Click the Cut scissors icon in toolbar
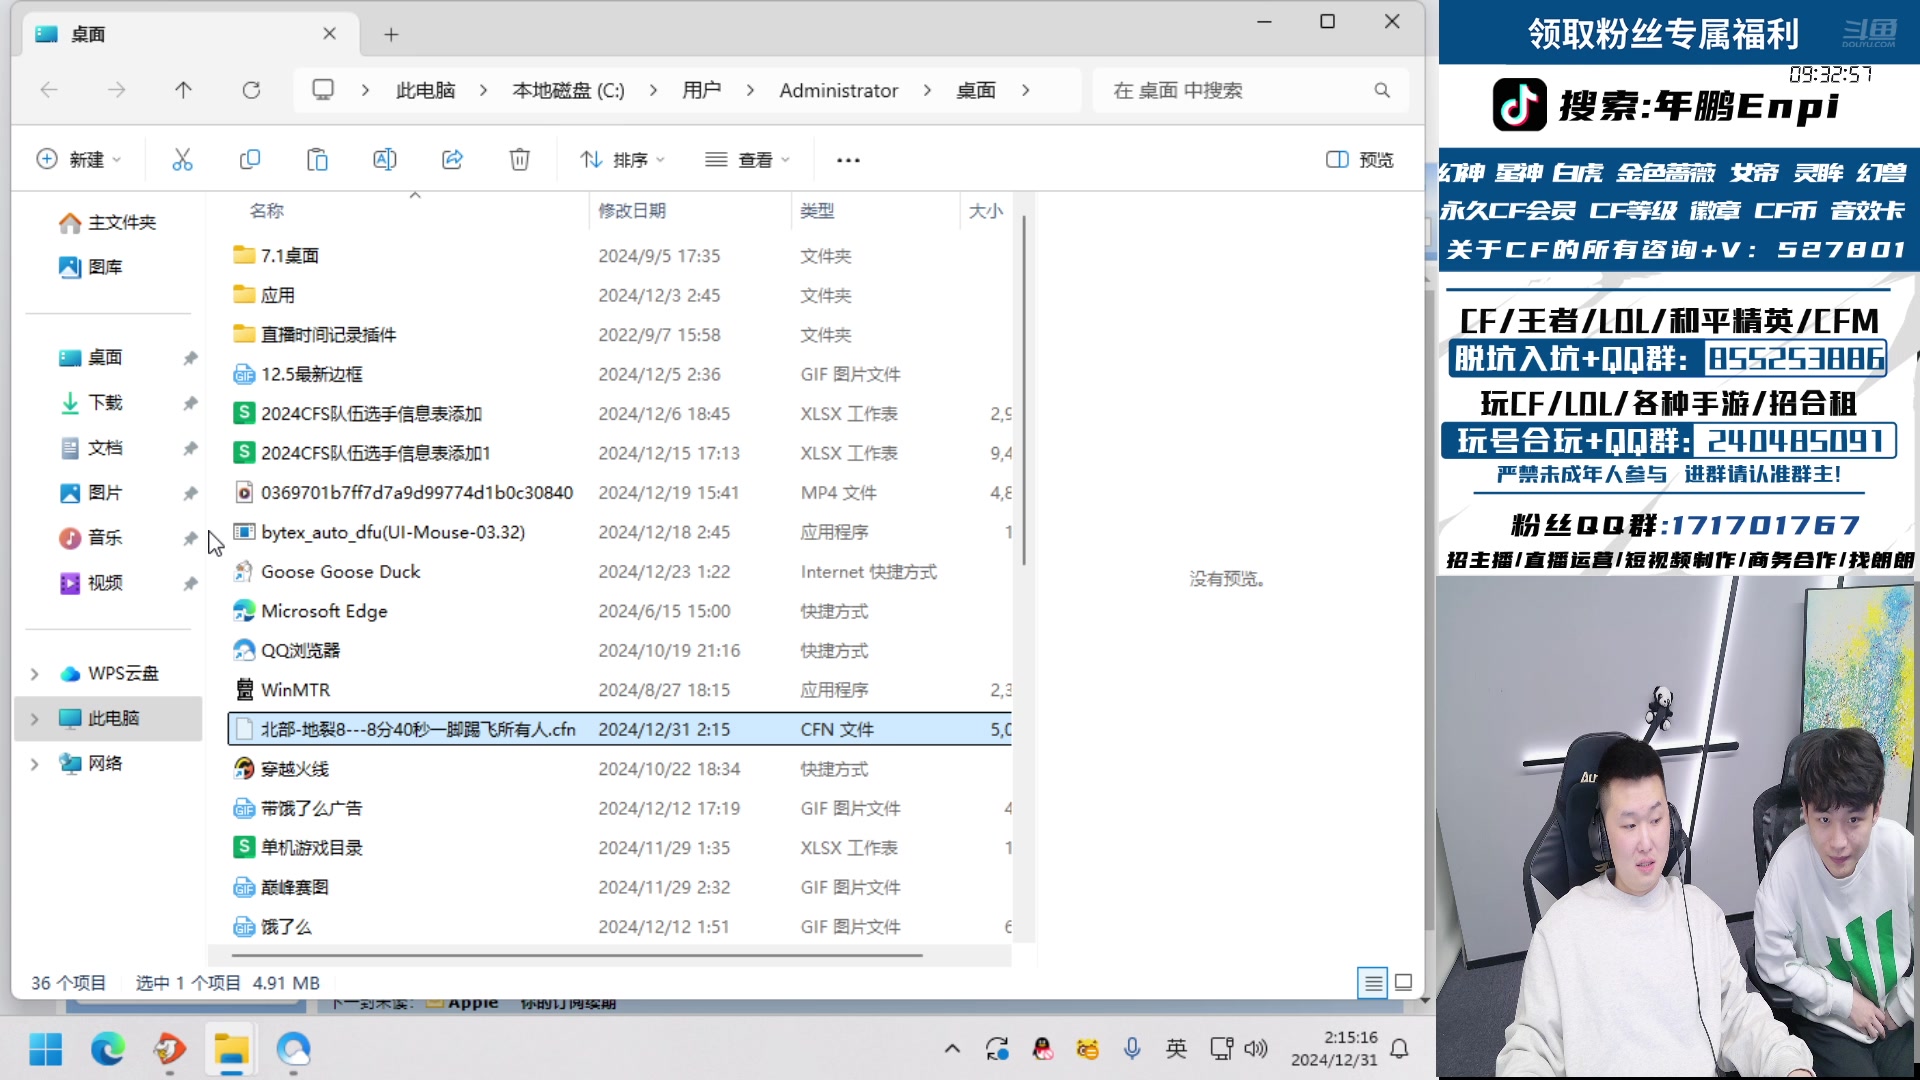 [182, 160]
